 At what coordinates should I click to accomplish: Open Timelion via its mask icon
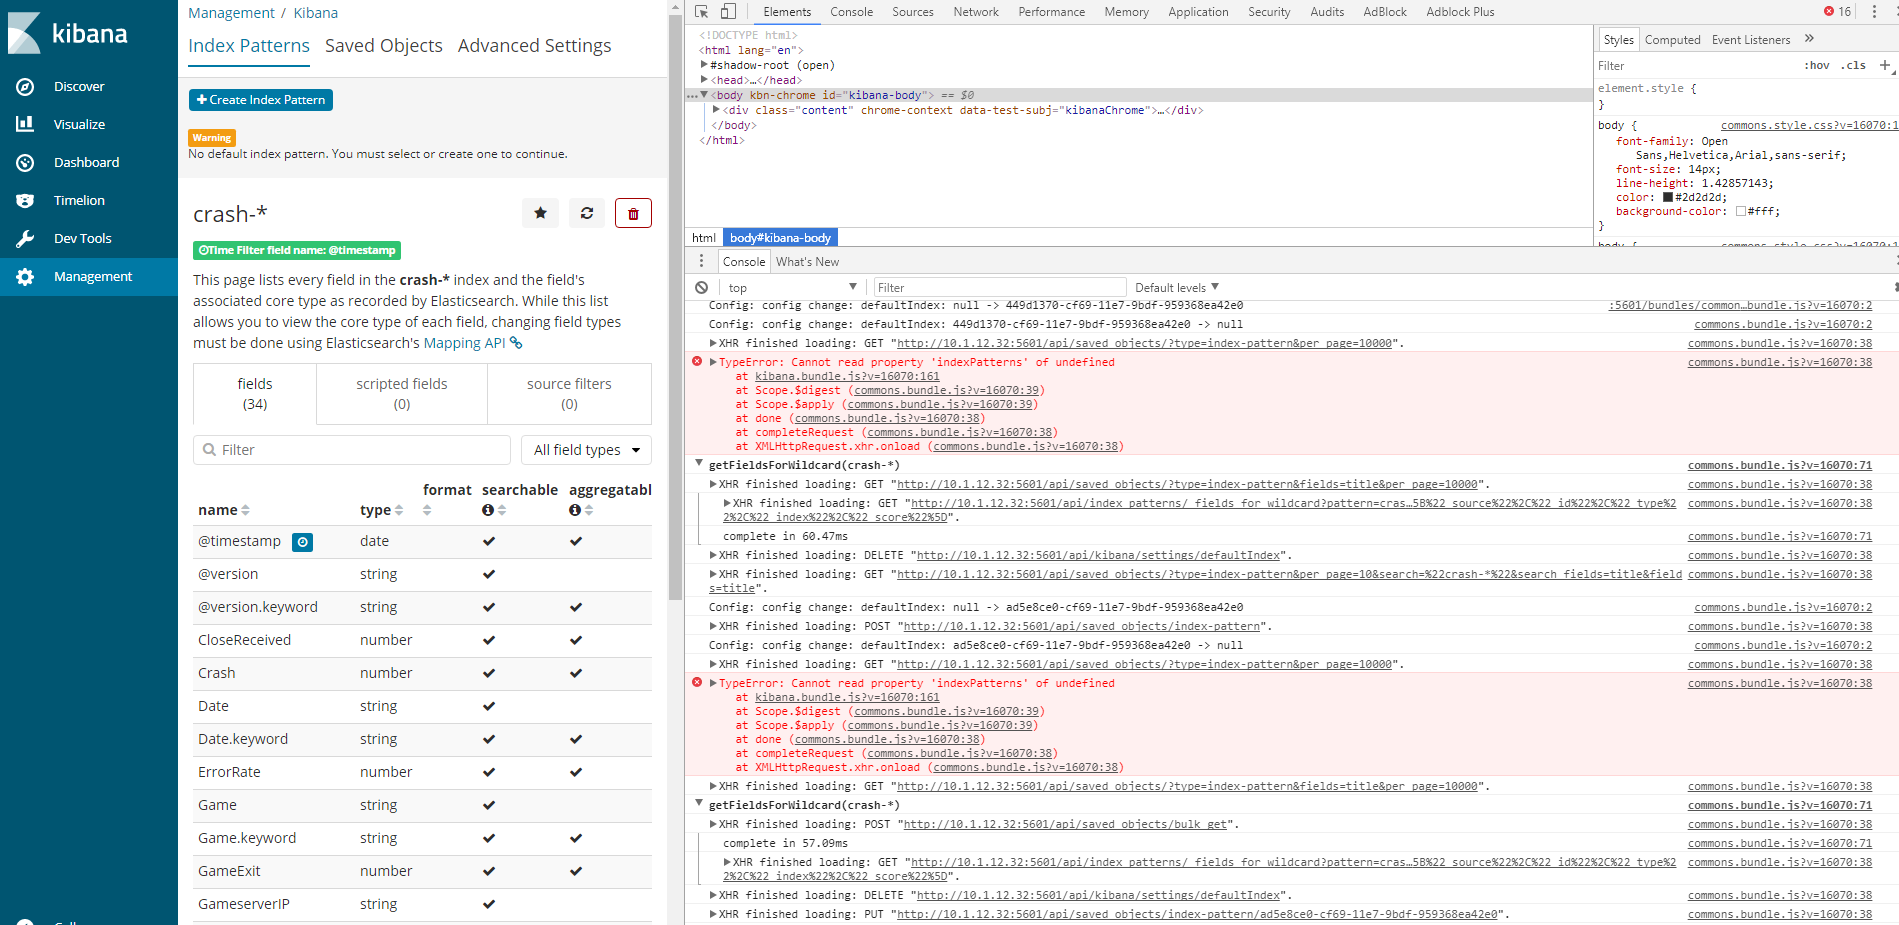tap(26, 200)
